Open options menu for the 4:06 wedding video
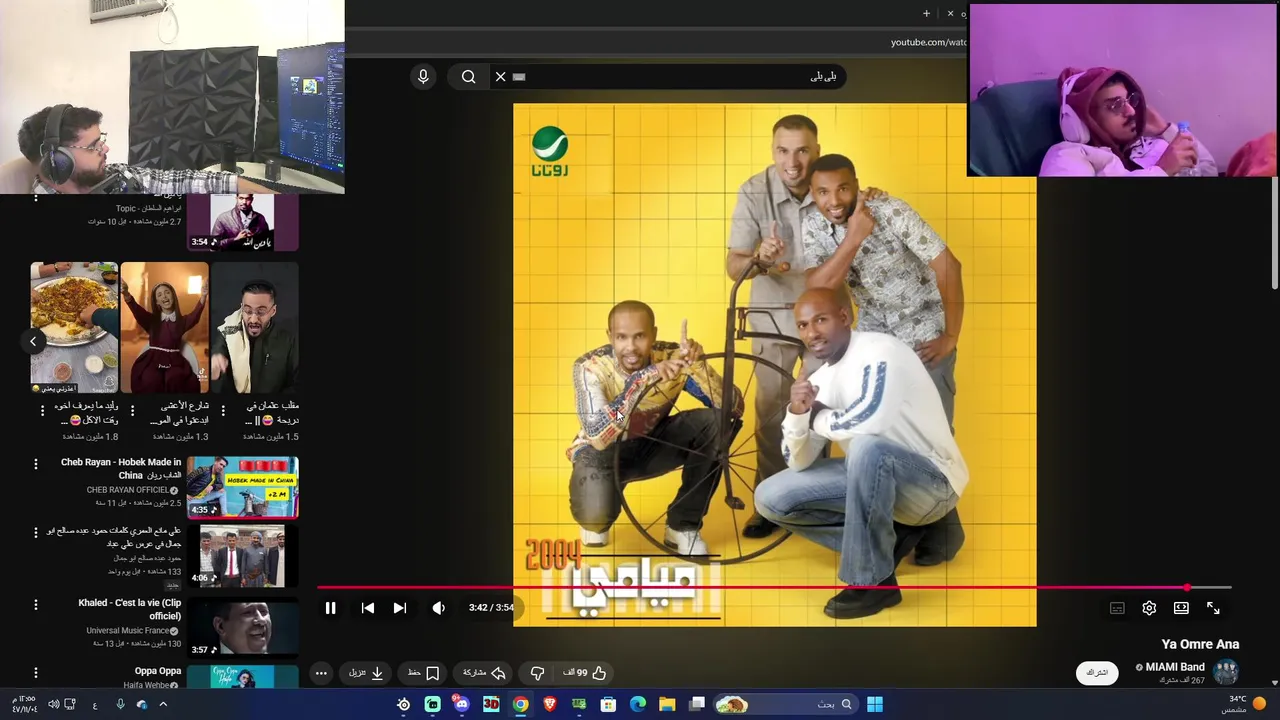The width and height of the screenshot is (1280, 720). (36, 533)
